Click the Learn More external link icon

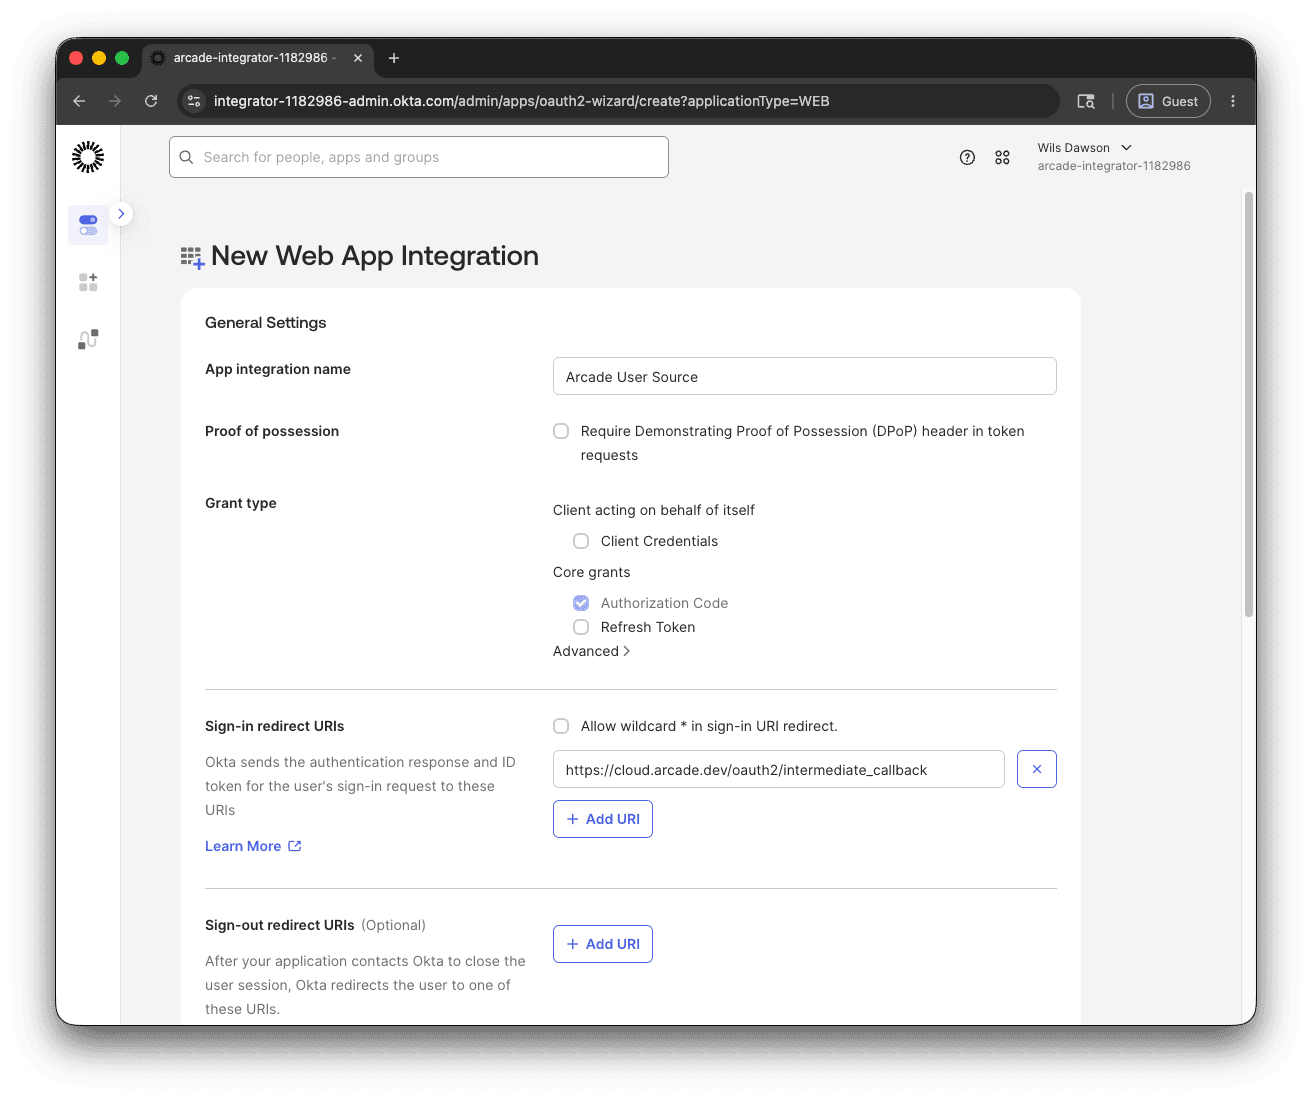pos(295,846)
